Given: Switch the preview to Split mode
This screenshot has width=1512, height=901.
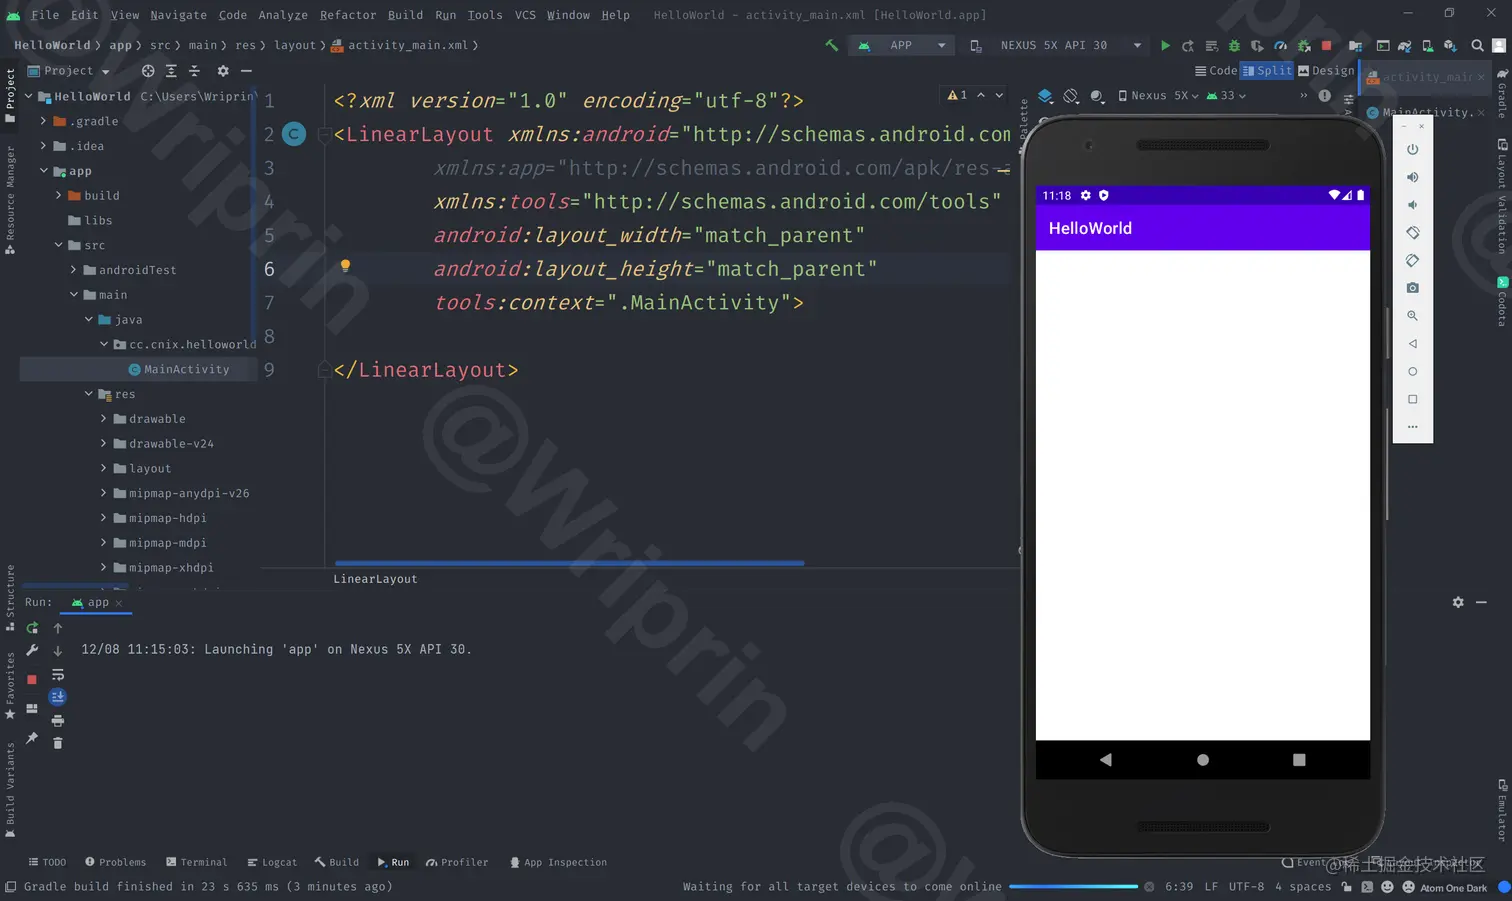Looking at the screenshot, I should click(1267, 70).
